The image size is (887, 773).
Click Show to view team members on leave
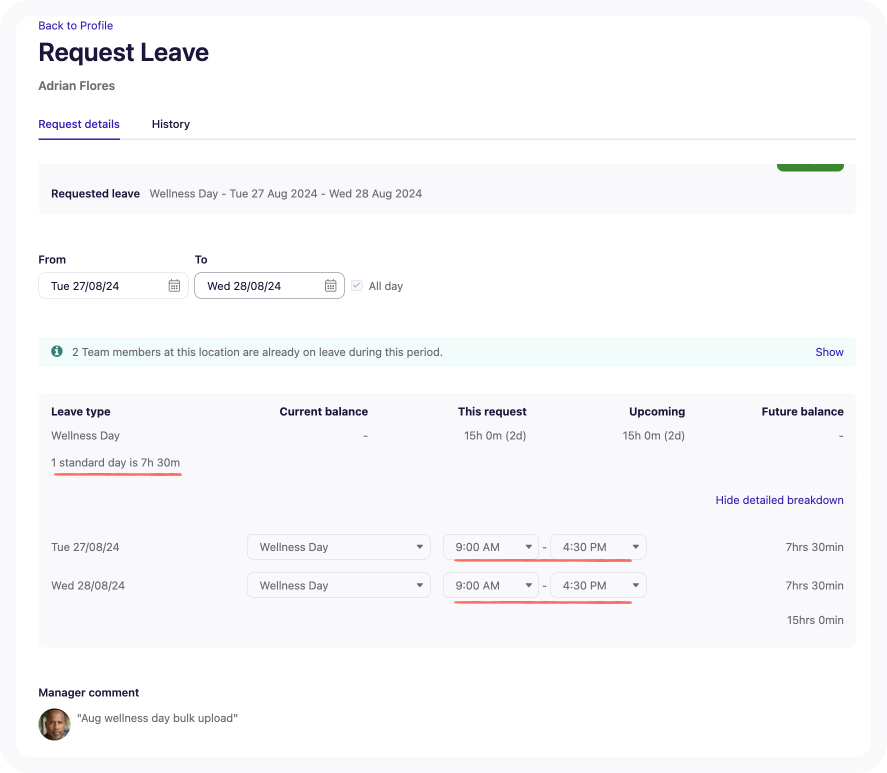829,352
